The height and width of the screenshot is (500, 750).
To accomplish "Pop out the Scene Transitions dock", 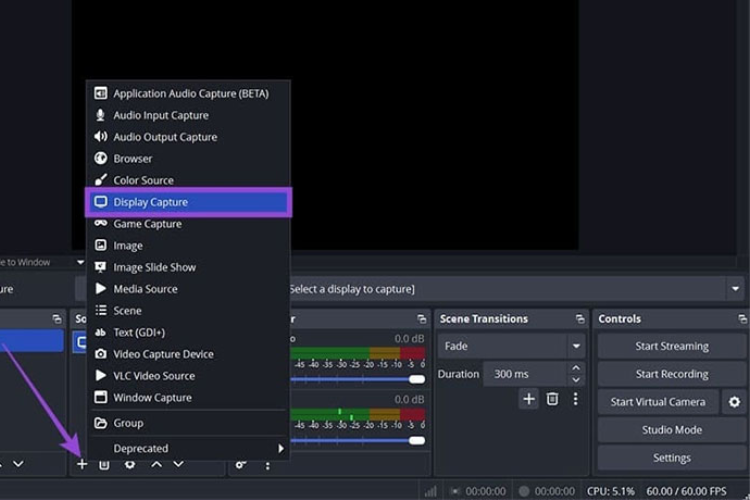I will pos(579,319).
